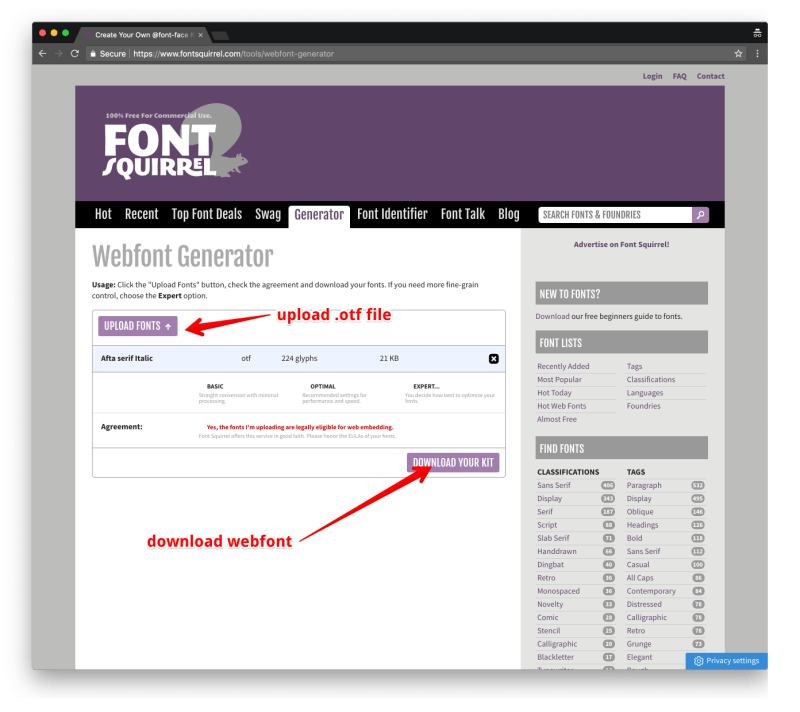Viewport: 800px width, 712px height.
Task: Select the Expert conversion option
Action: (426, 386)
